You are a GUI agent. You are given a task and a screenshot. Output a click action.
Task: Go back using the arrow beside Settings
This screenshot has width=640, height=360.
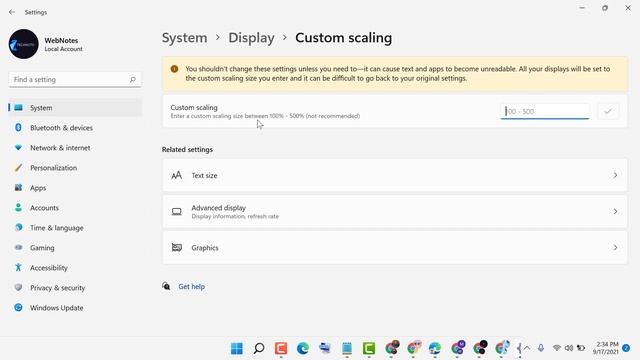click(12, 12)
